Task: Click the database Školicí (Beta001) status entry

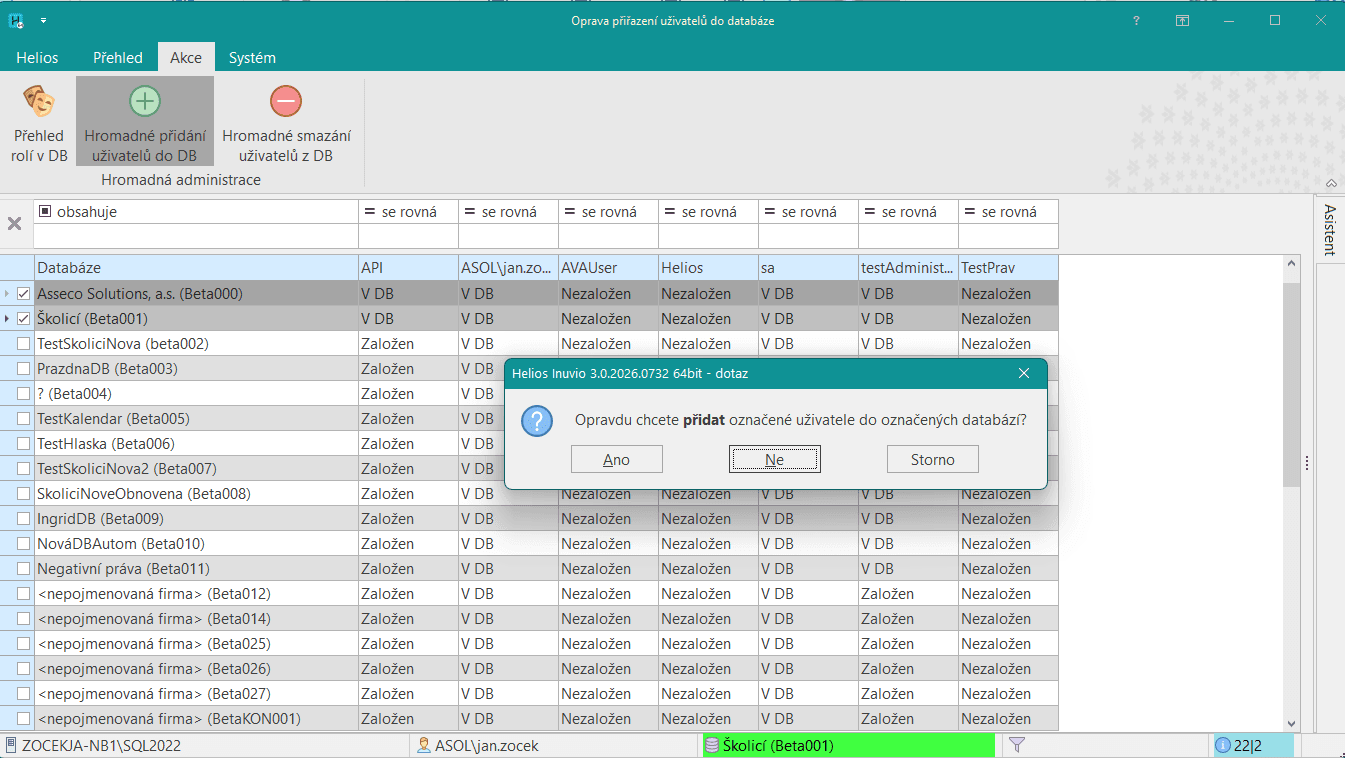Action: pyautogui.click(x=849, y=745)
